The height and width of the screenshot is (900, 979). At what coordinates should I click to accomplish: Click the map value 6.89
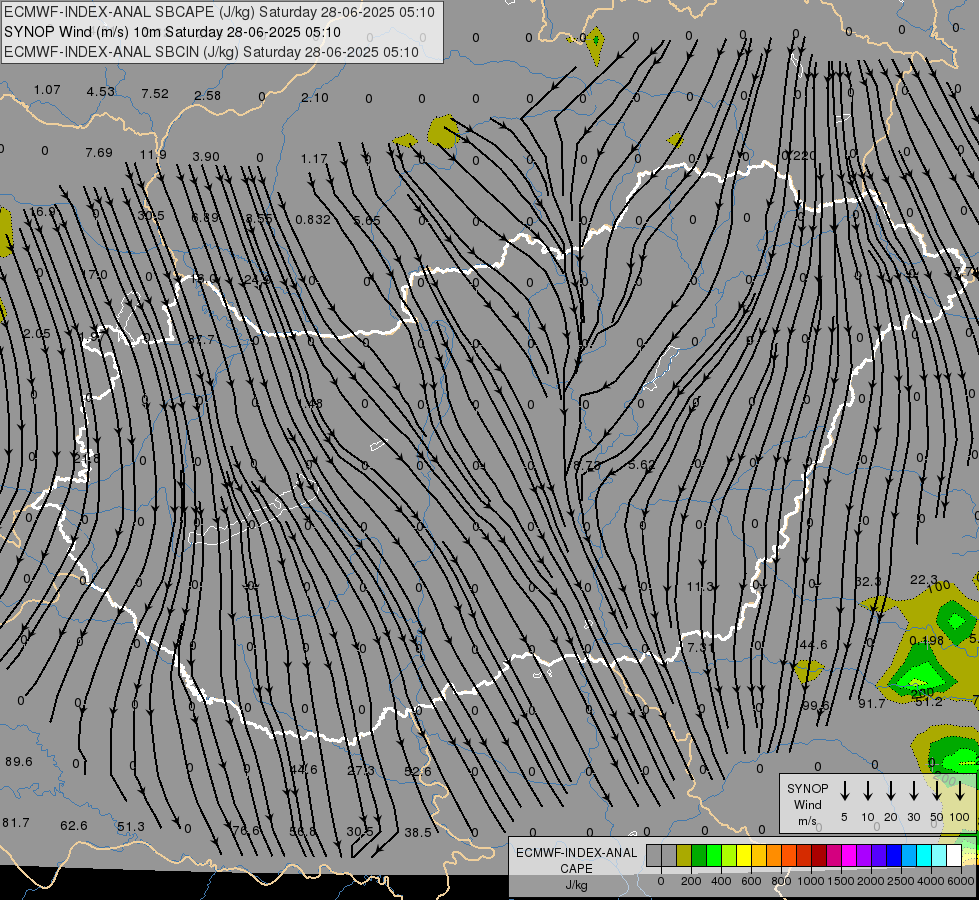pyautogui.click(x=205, y=217)
